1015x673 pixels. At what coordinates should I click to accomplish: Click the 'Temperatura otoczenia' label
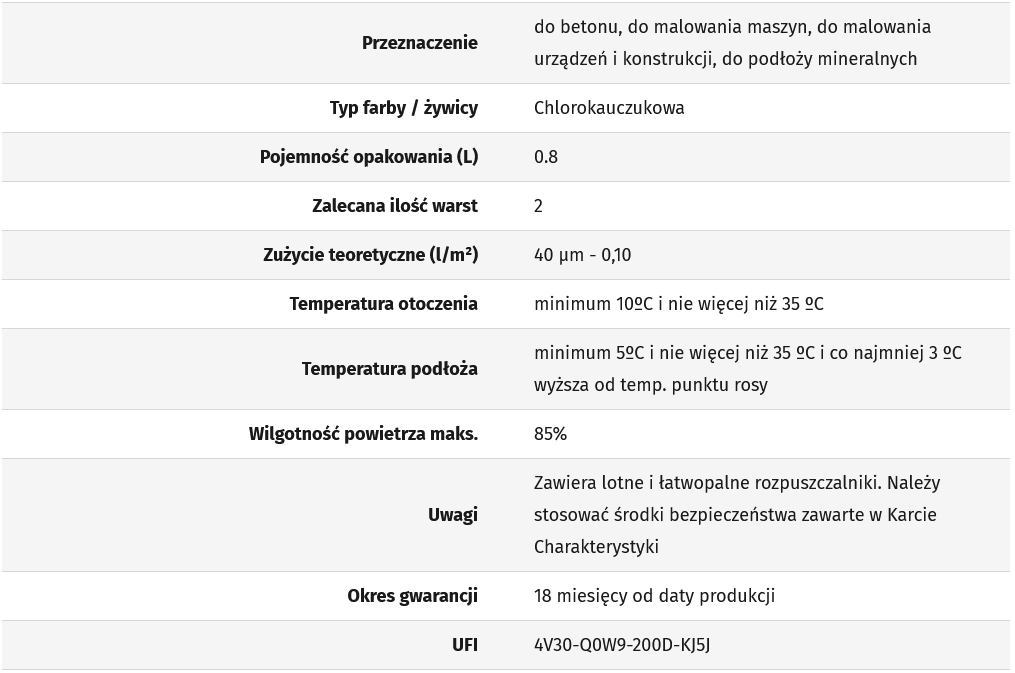pyautogui.click(x=383, y=304)
